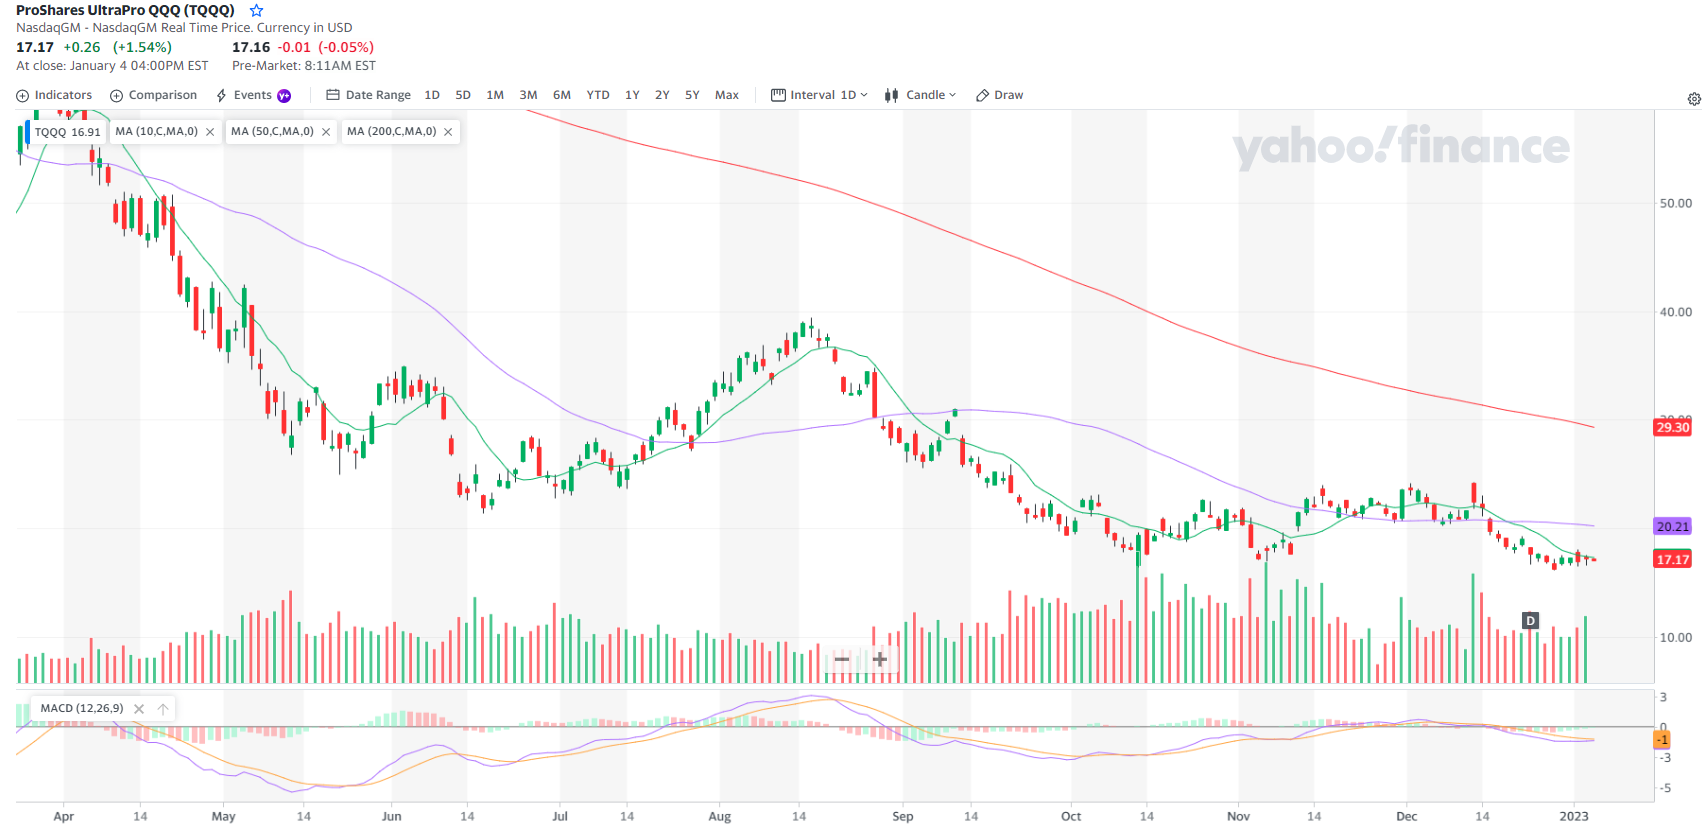Expand the Candle chart type dropdown
Screen dimensions: 1702x826
click(920, 95)
